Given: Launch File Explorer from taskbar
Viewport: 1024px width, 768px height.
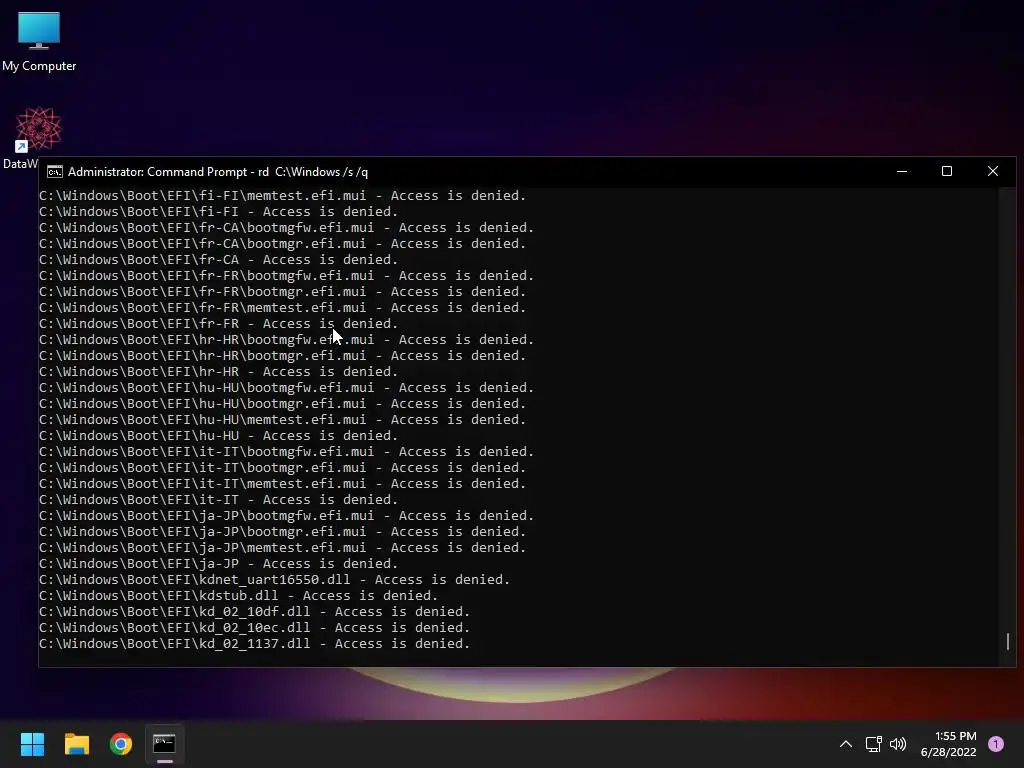Looking at the screenshot, I should tap(76, 744).
